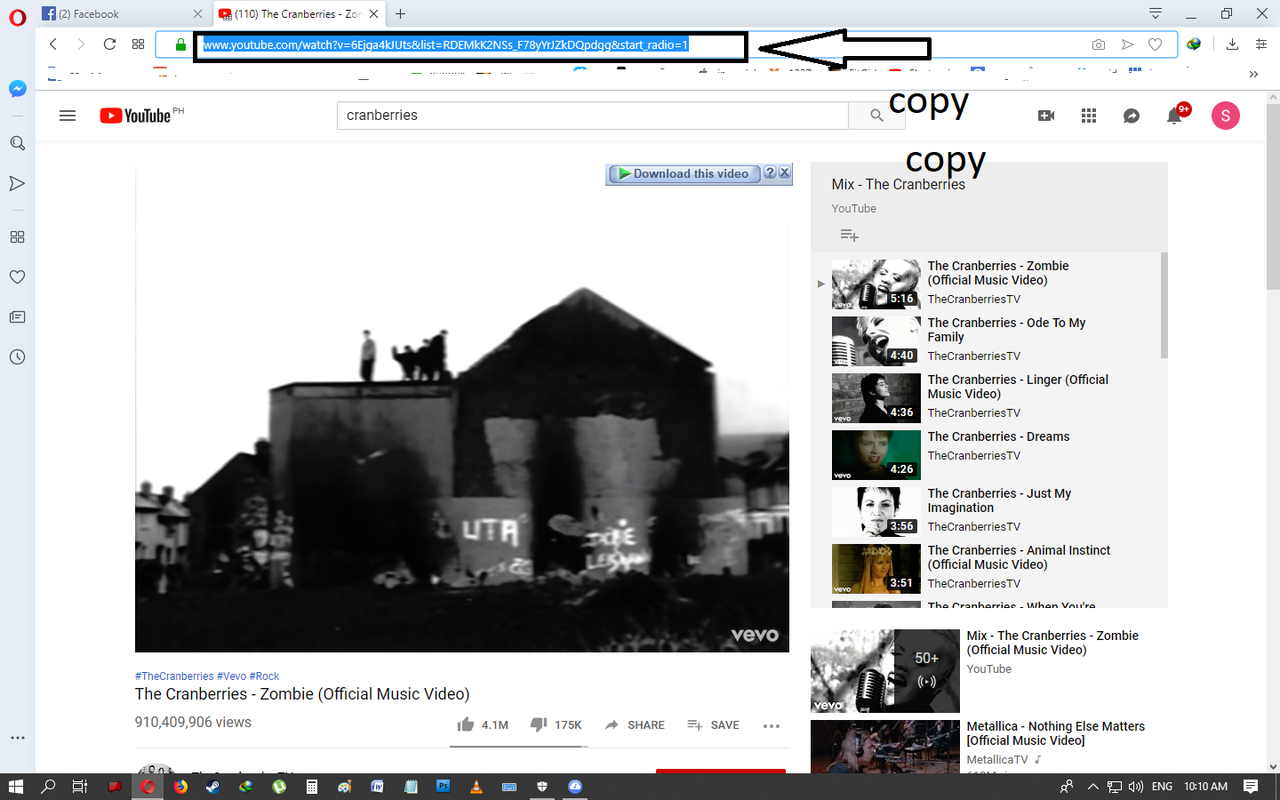Open the YouTube notifications bell

1175,116
